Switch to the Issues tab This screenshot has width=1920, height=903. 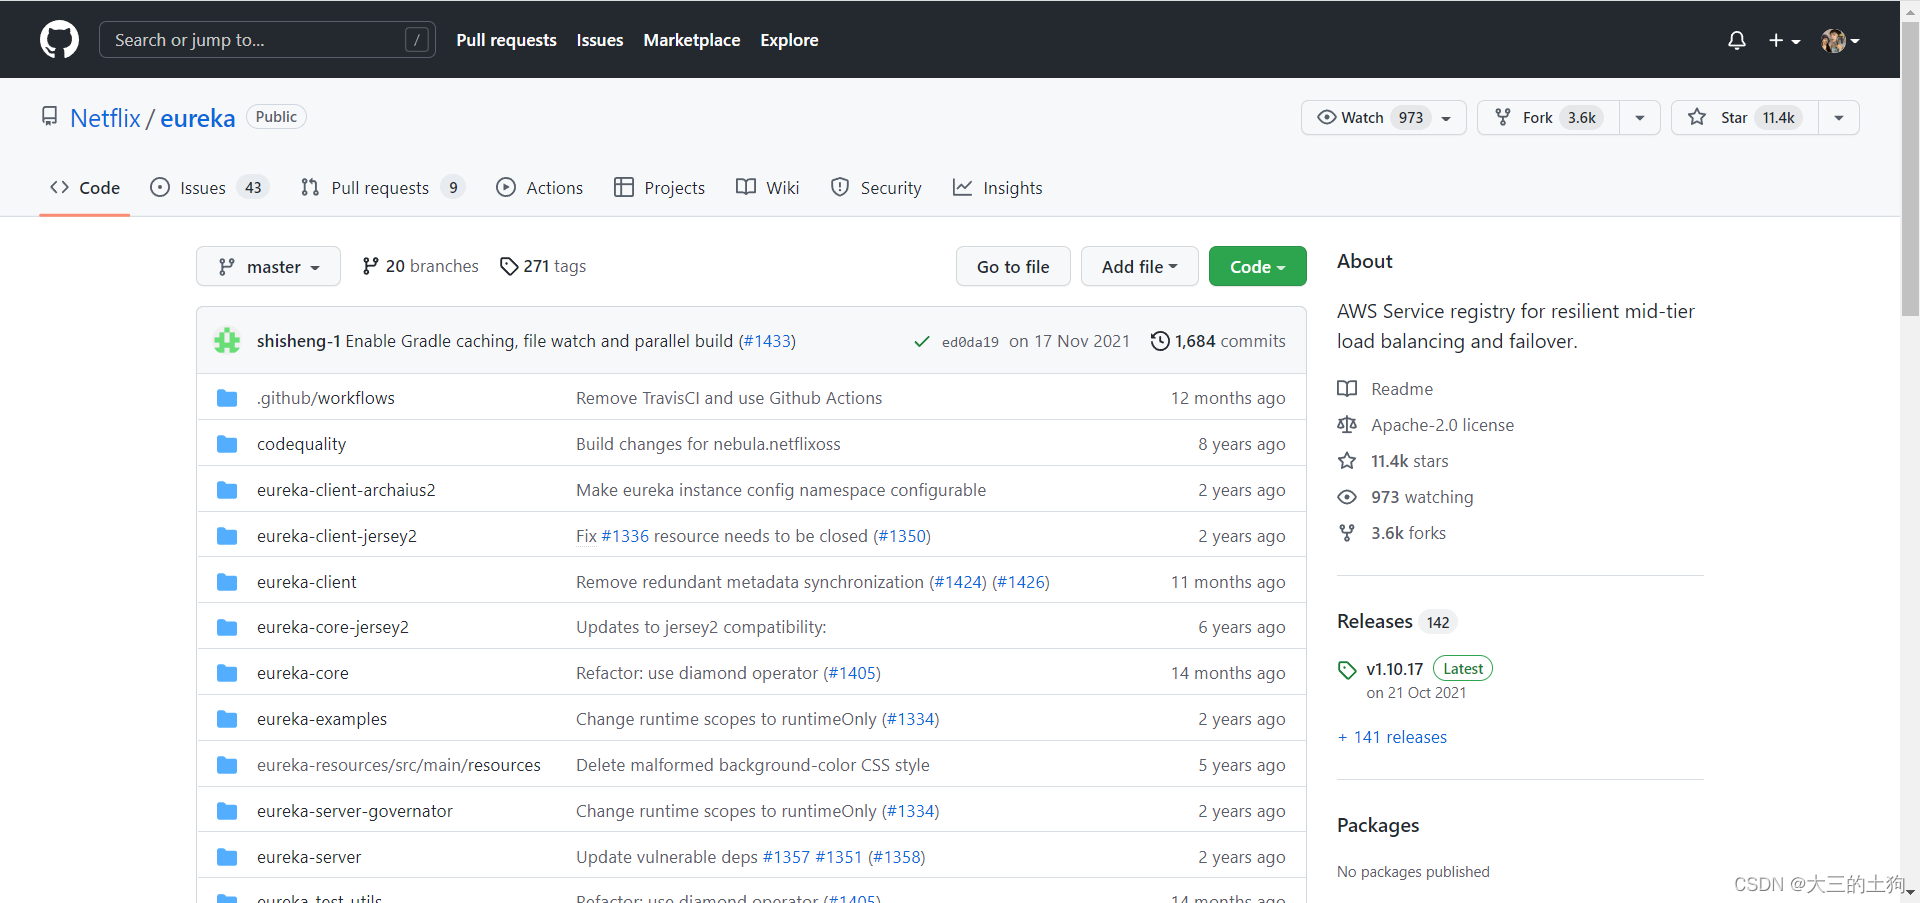209,187
